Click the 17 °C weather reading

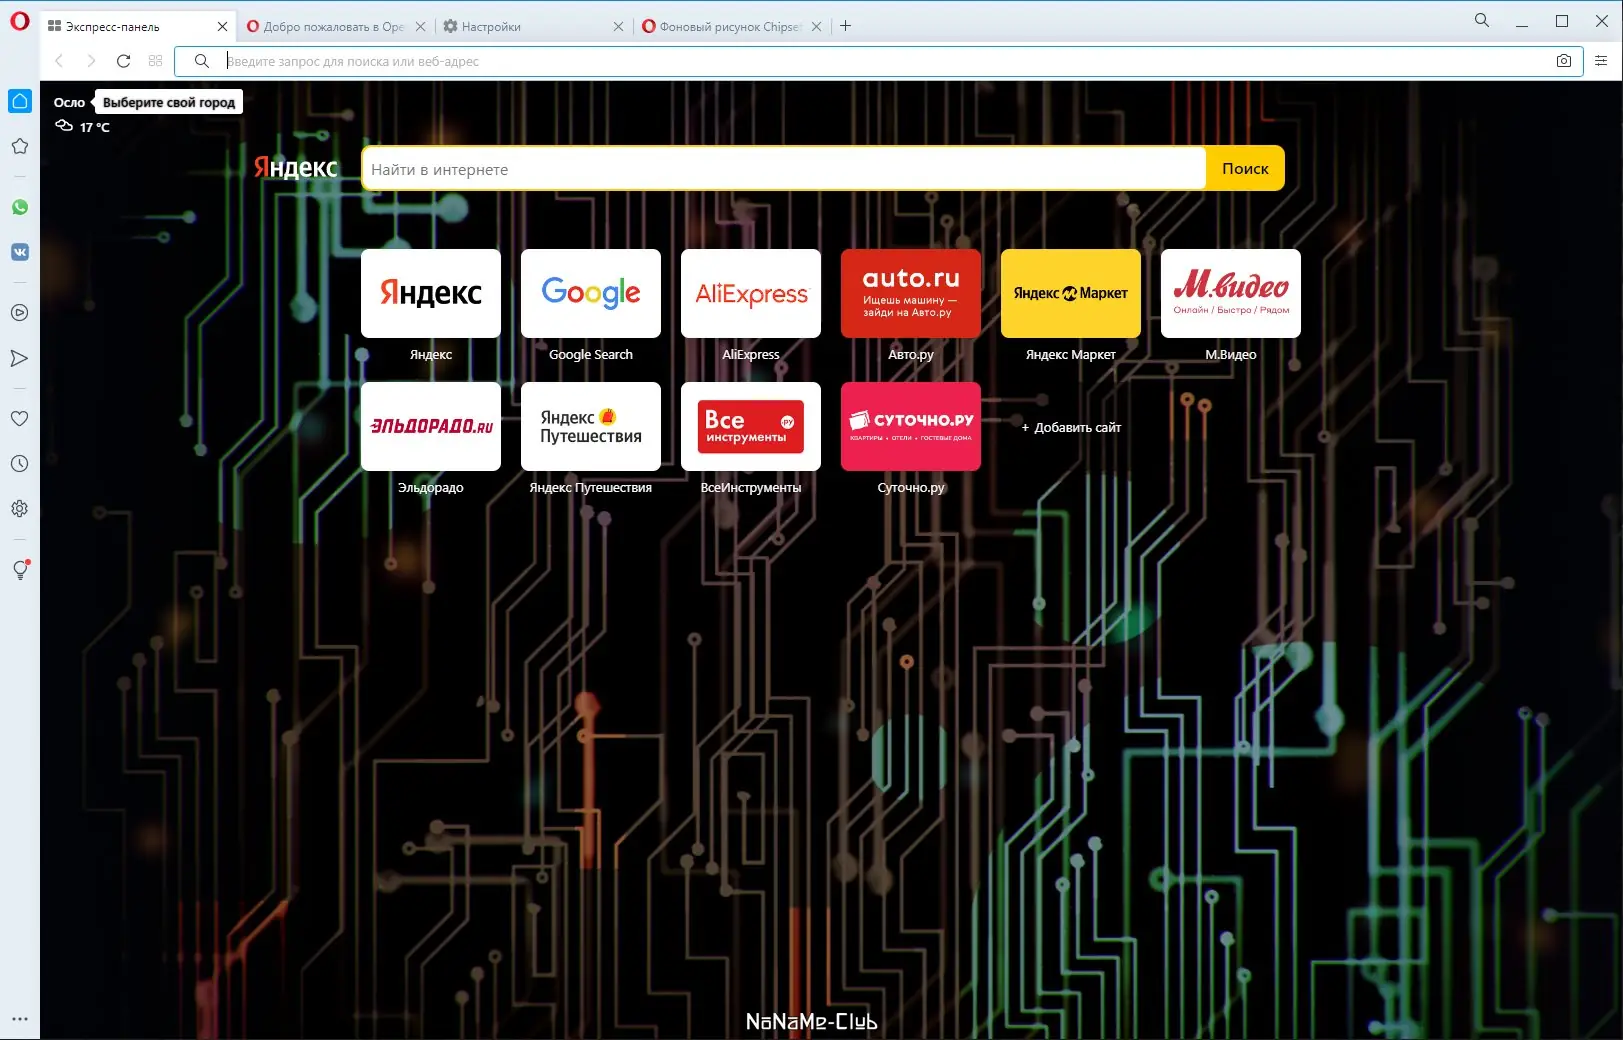tap(95, 127)
